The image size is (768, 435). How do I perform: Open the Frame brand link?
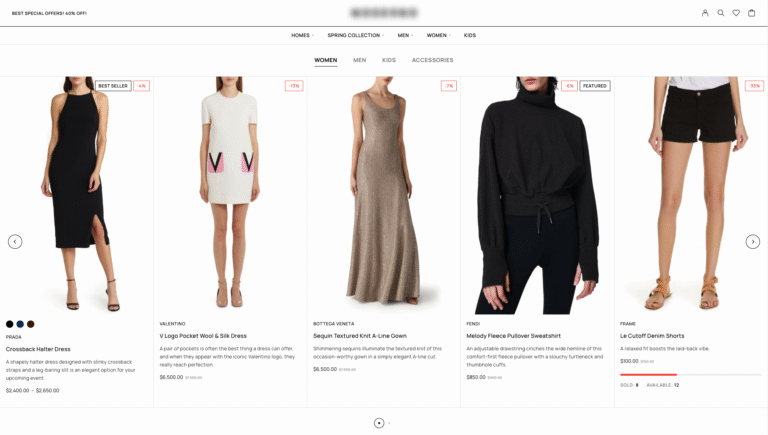pos(627,324)
